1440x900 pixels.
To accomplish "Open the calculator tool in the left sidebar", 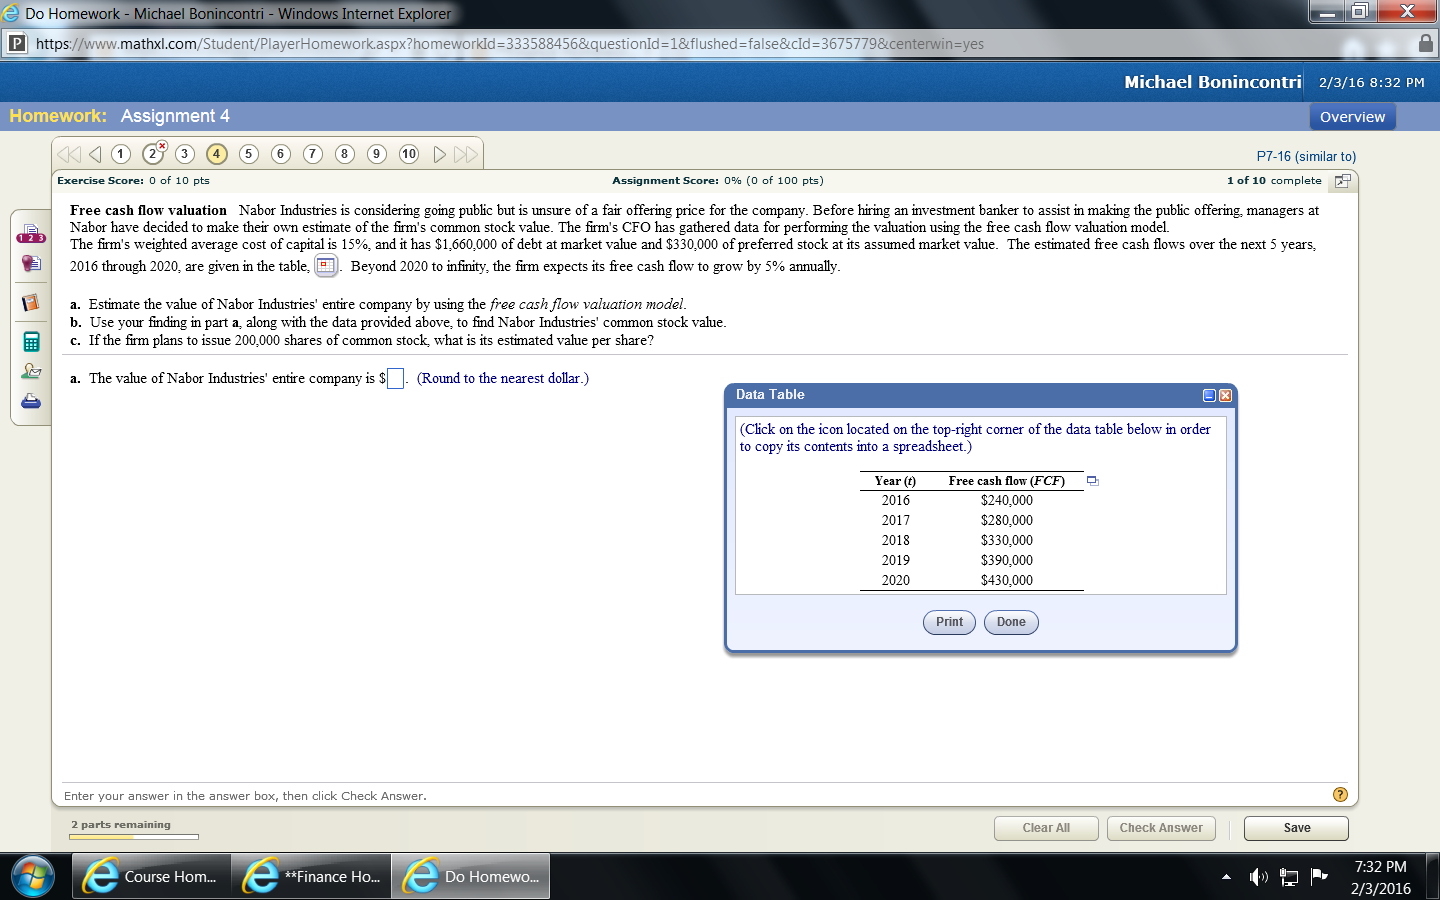I will tap(30, 340).
